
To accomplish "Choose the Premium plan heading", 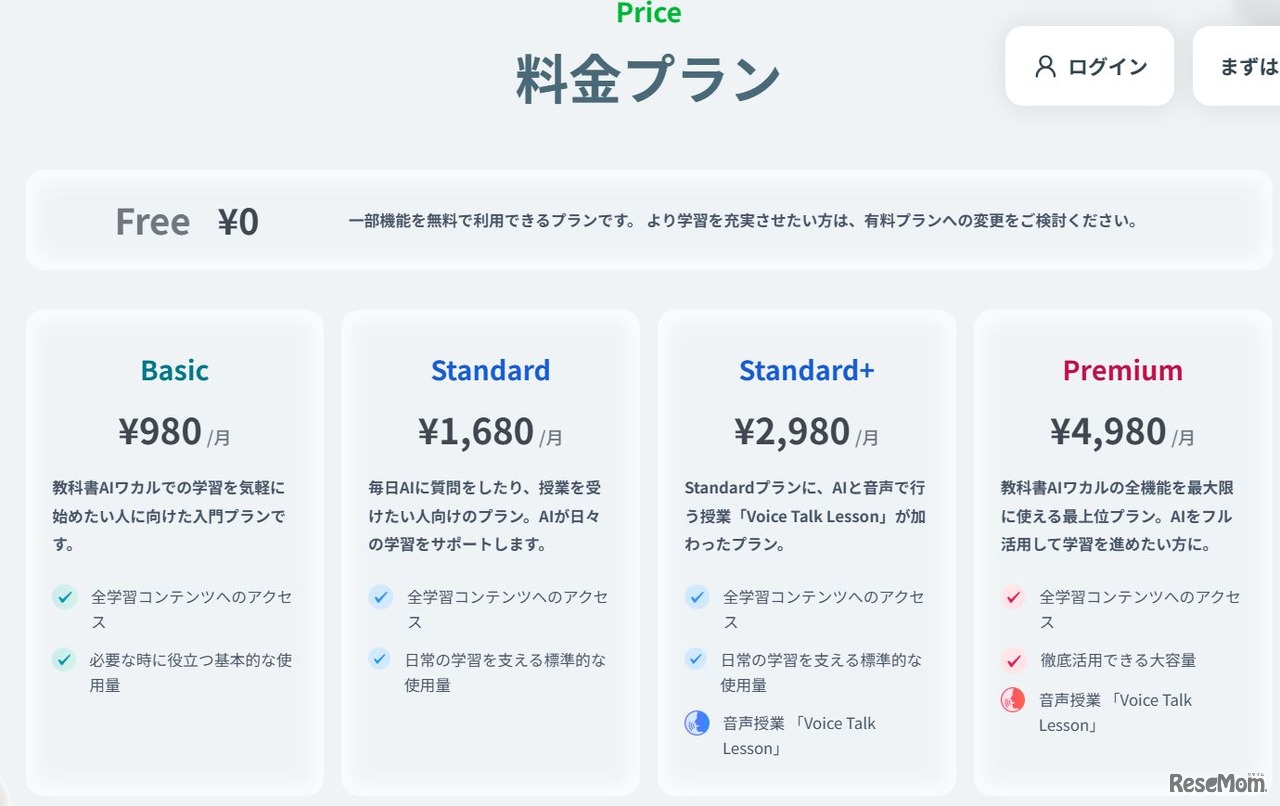I will [1122, 371].
